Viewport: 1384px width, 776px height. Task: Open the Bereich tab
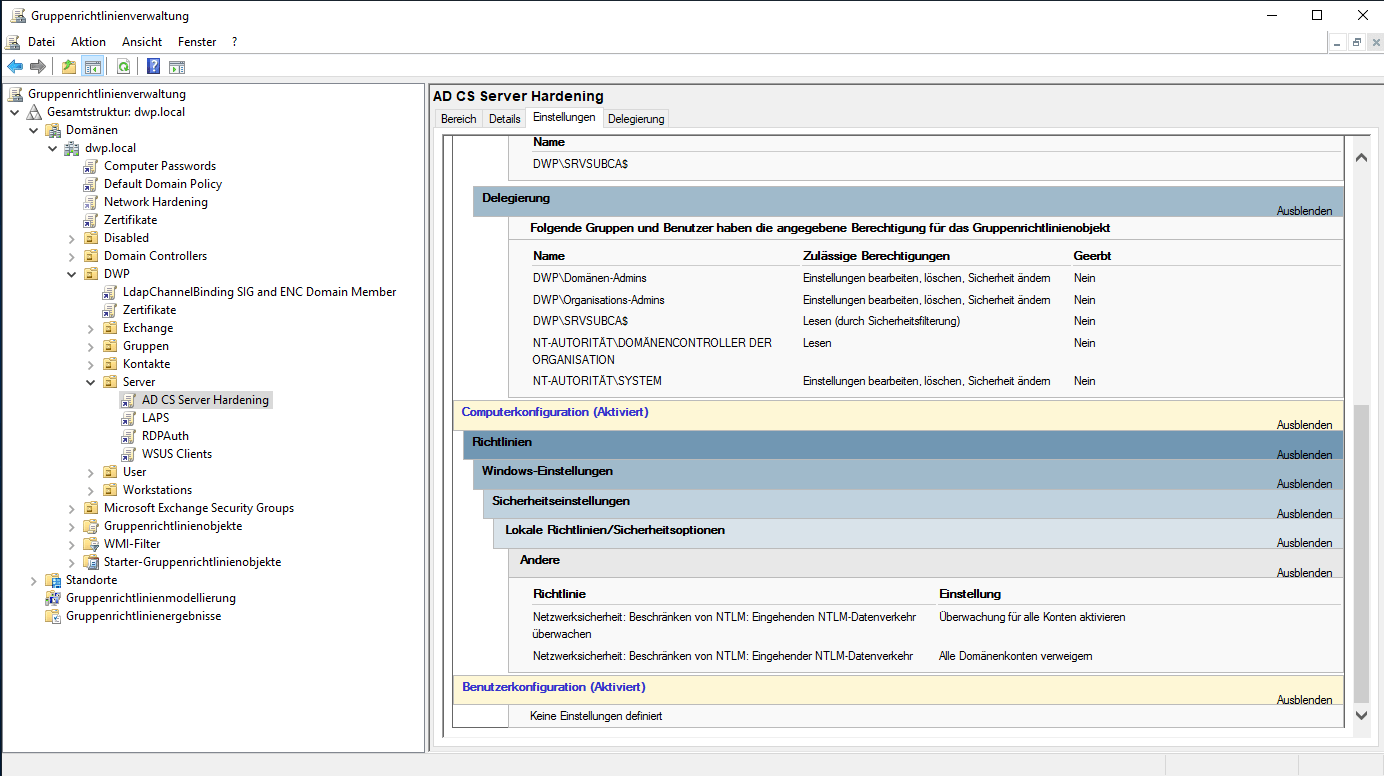coord(459,119)
